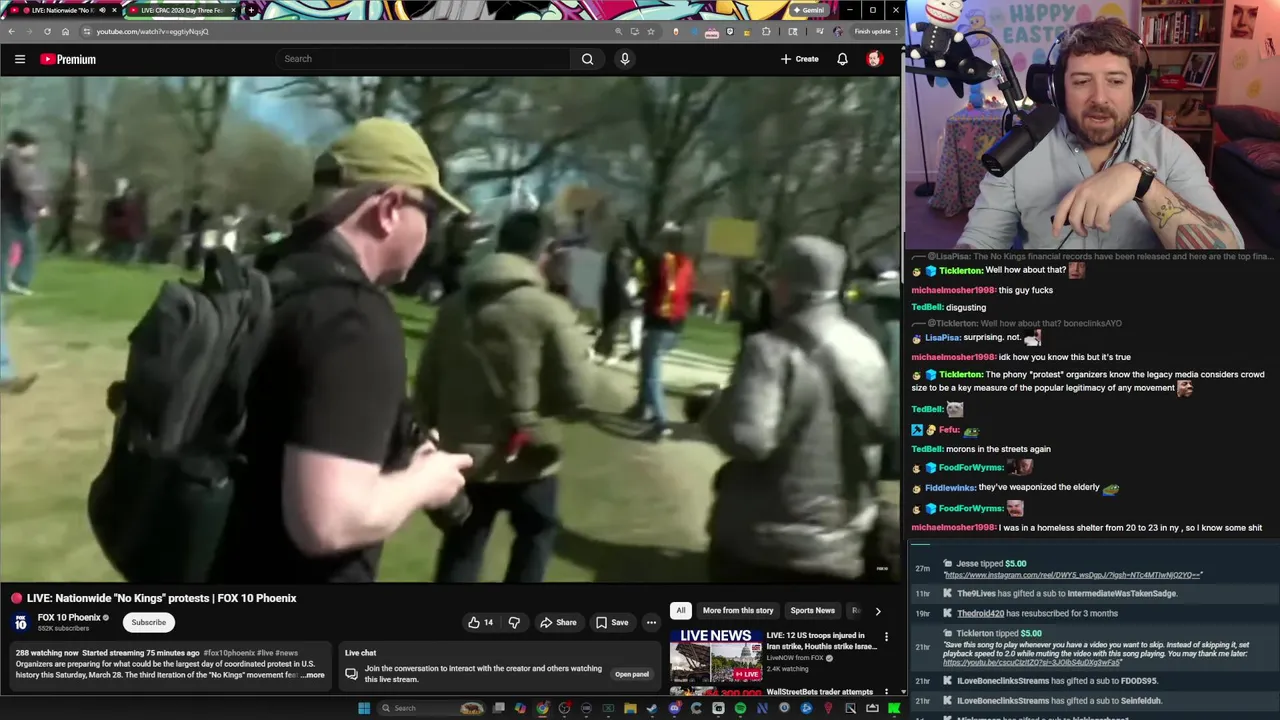Open the Instagram reel link from Jesse
The width and height of the screenshot is (1280, 720).
[x=1073, y=575]
